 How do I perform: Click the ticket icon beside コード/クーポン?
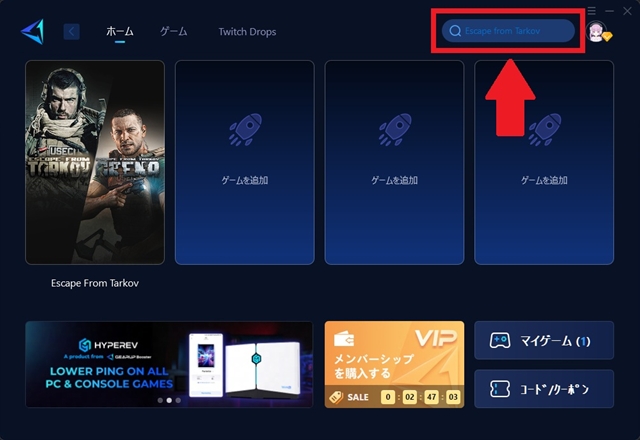(500, 389)
